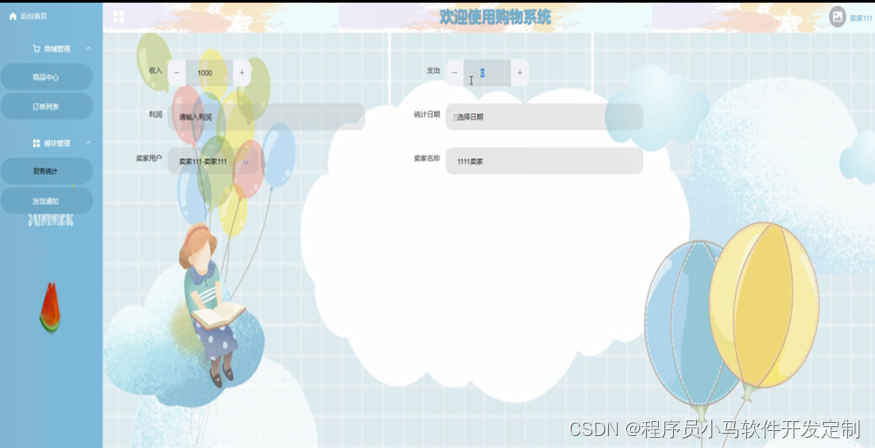Image resolution: width=875 pixels, height=448 pixels.
Task: Decrease the 支出 value with minus button
Action: [455, 73]
